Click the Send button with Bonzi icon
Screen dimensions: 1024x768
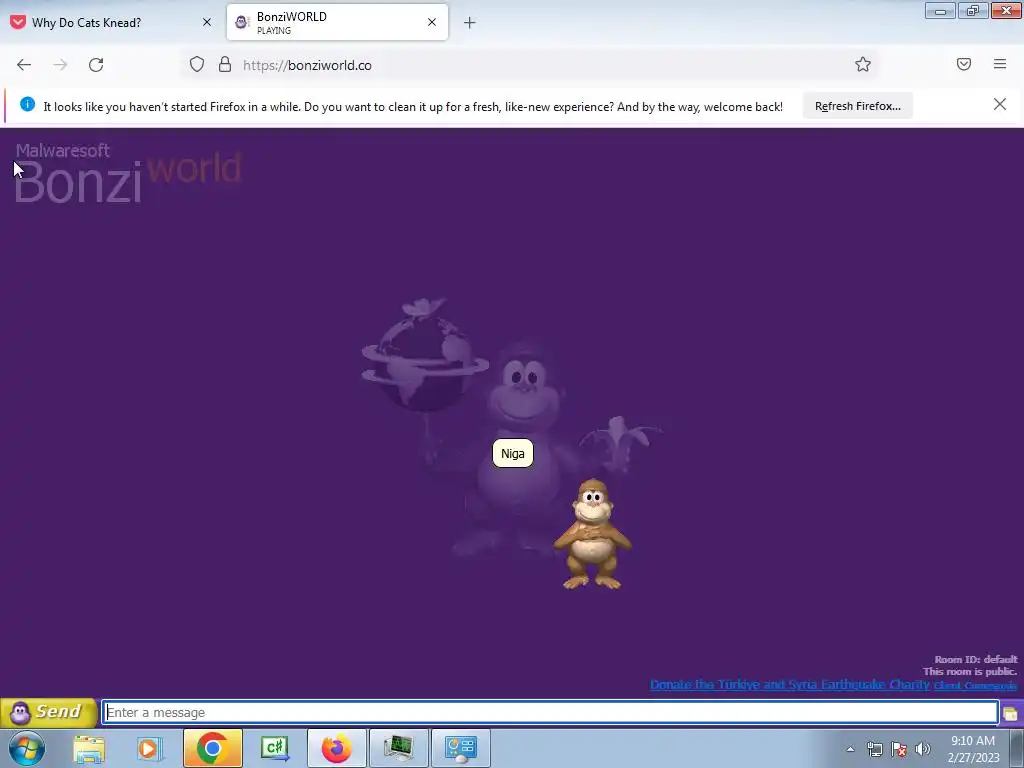pos(49,712)
